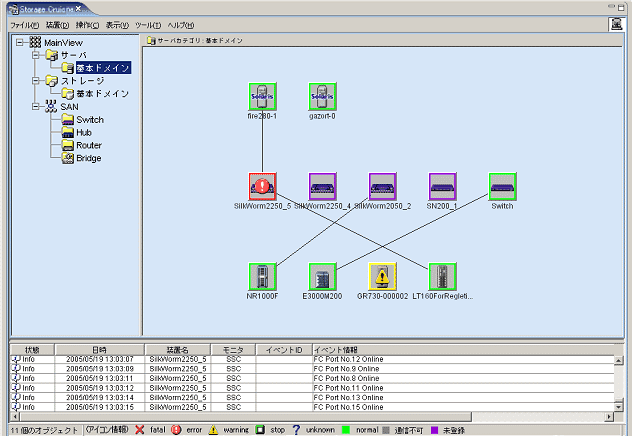Open the ファイル(F) menu
This screenshot has width=632, height=436.
pyautogui.click(x=25, y=25)
